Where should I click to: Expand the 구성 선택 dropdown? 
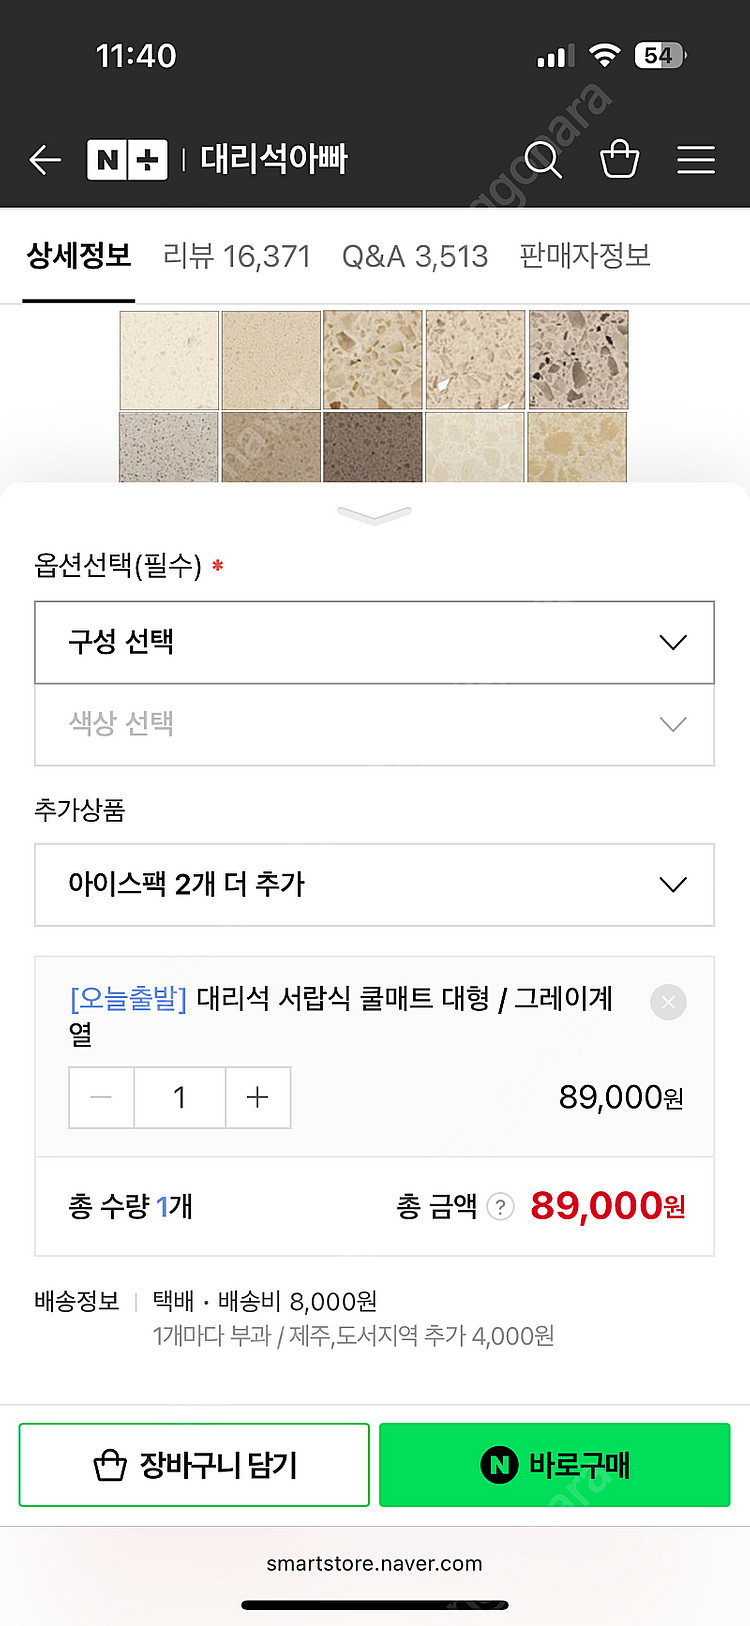tap(374, 642)
